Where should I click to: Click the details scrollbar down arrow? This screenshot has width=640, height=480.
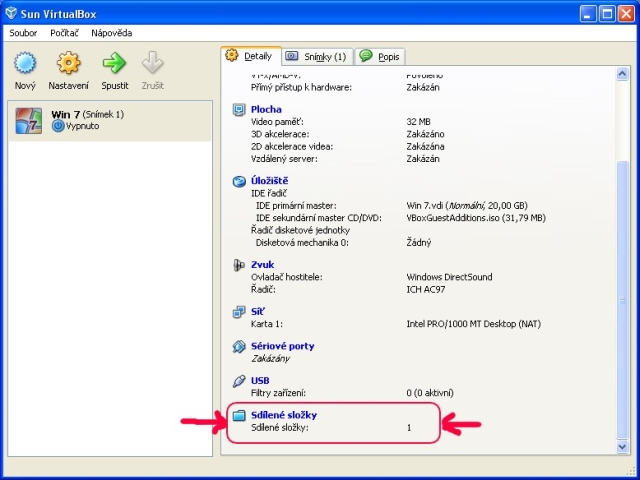[x=622, y=447]
